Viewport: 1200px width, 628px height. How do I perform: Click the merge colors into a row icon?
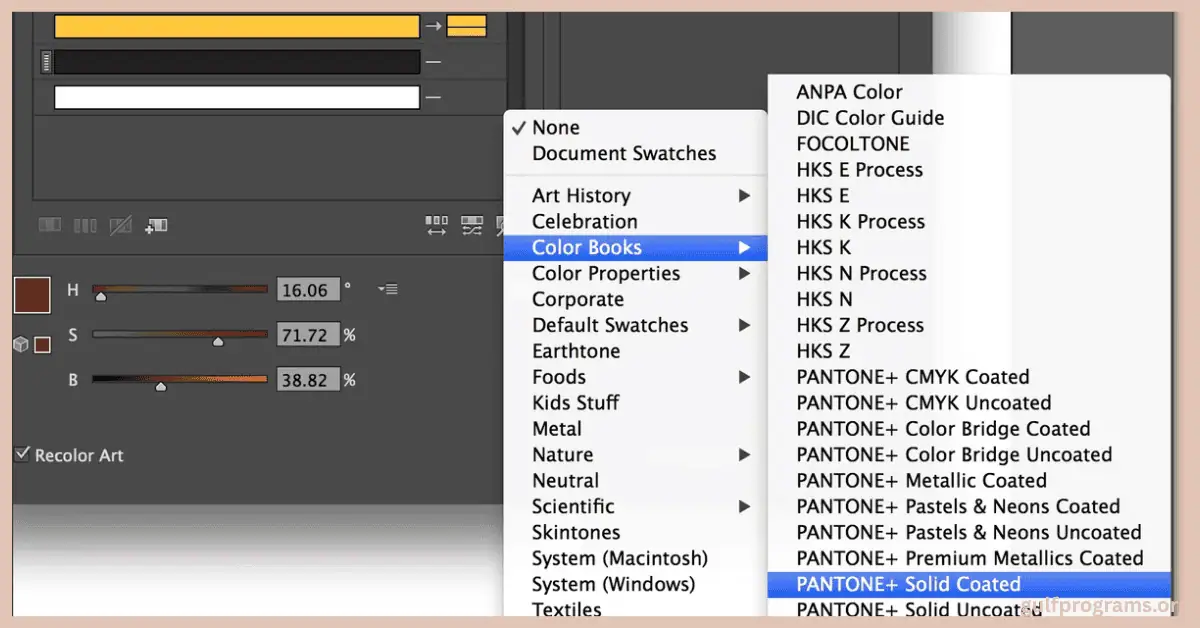pos(50,224)
